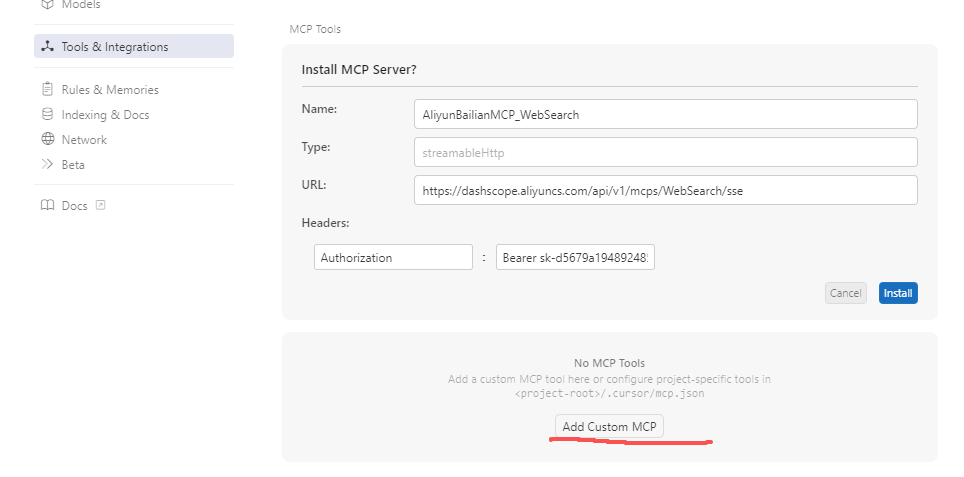Screen dimensions: 964x477
Task: Click the 'Install MCP Server?' heading
Action: (x=359, y=69)
